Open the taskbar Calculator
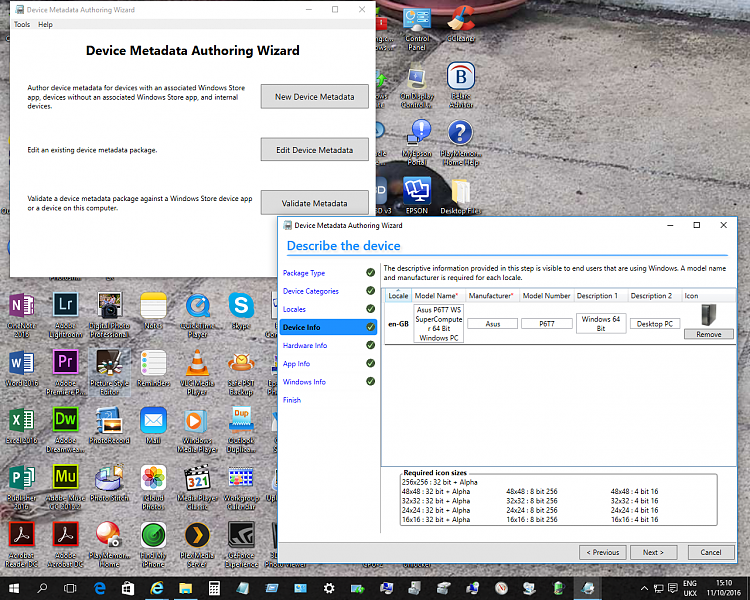The width and height of the screenshot is (750, 600). (x=214, y=588)
